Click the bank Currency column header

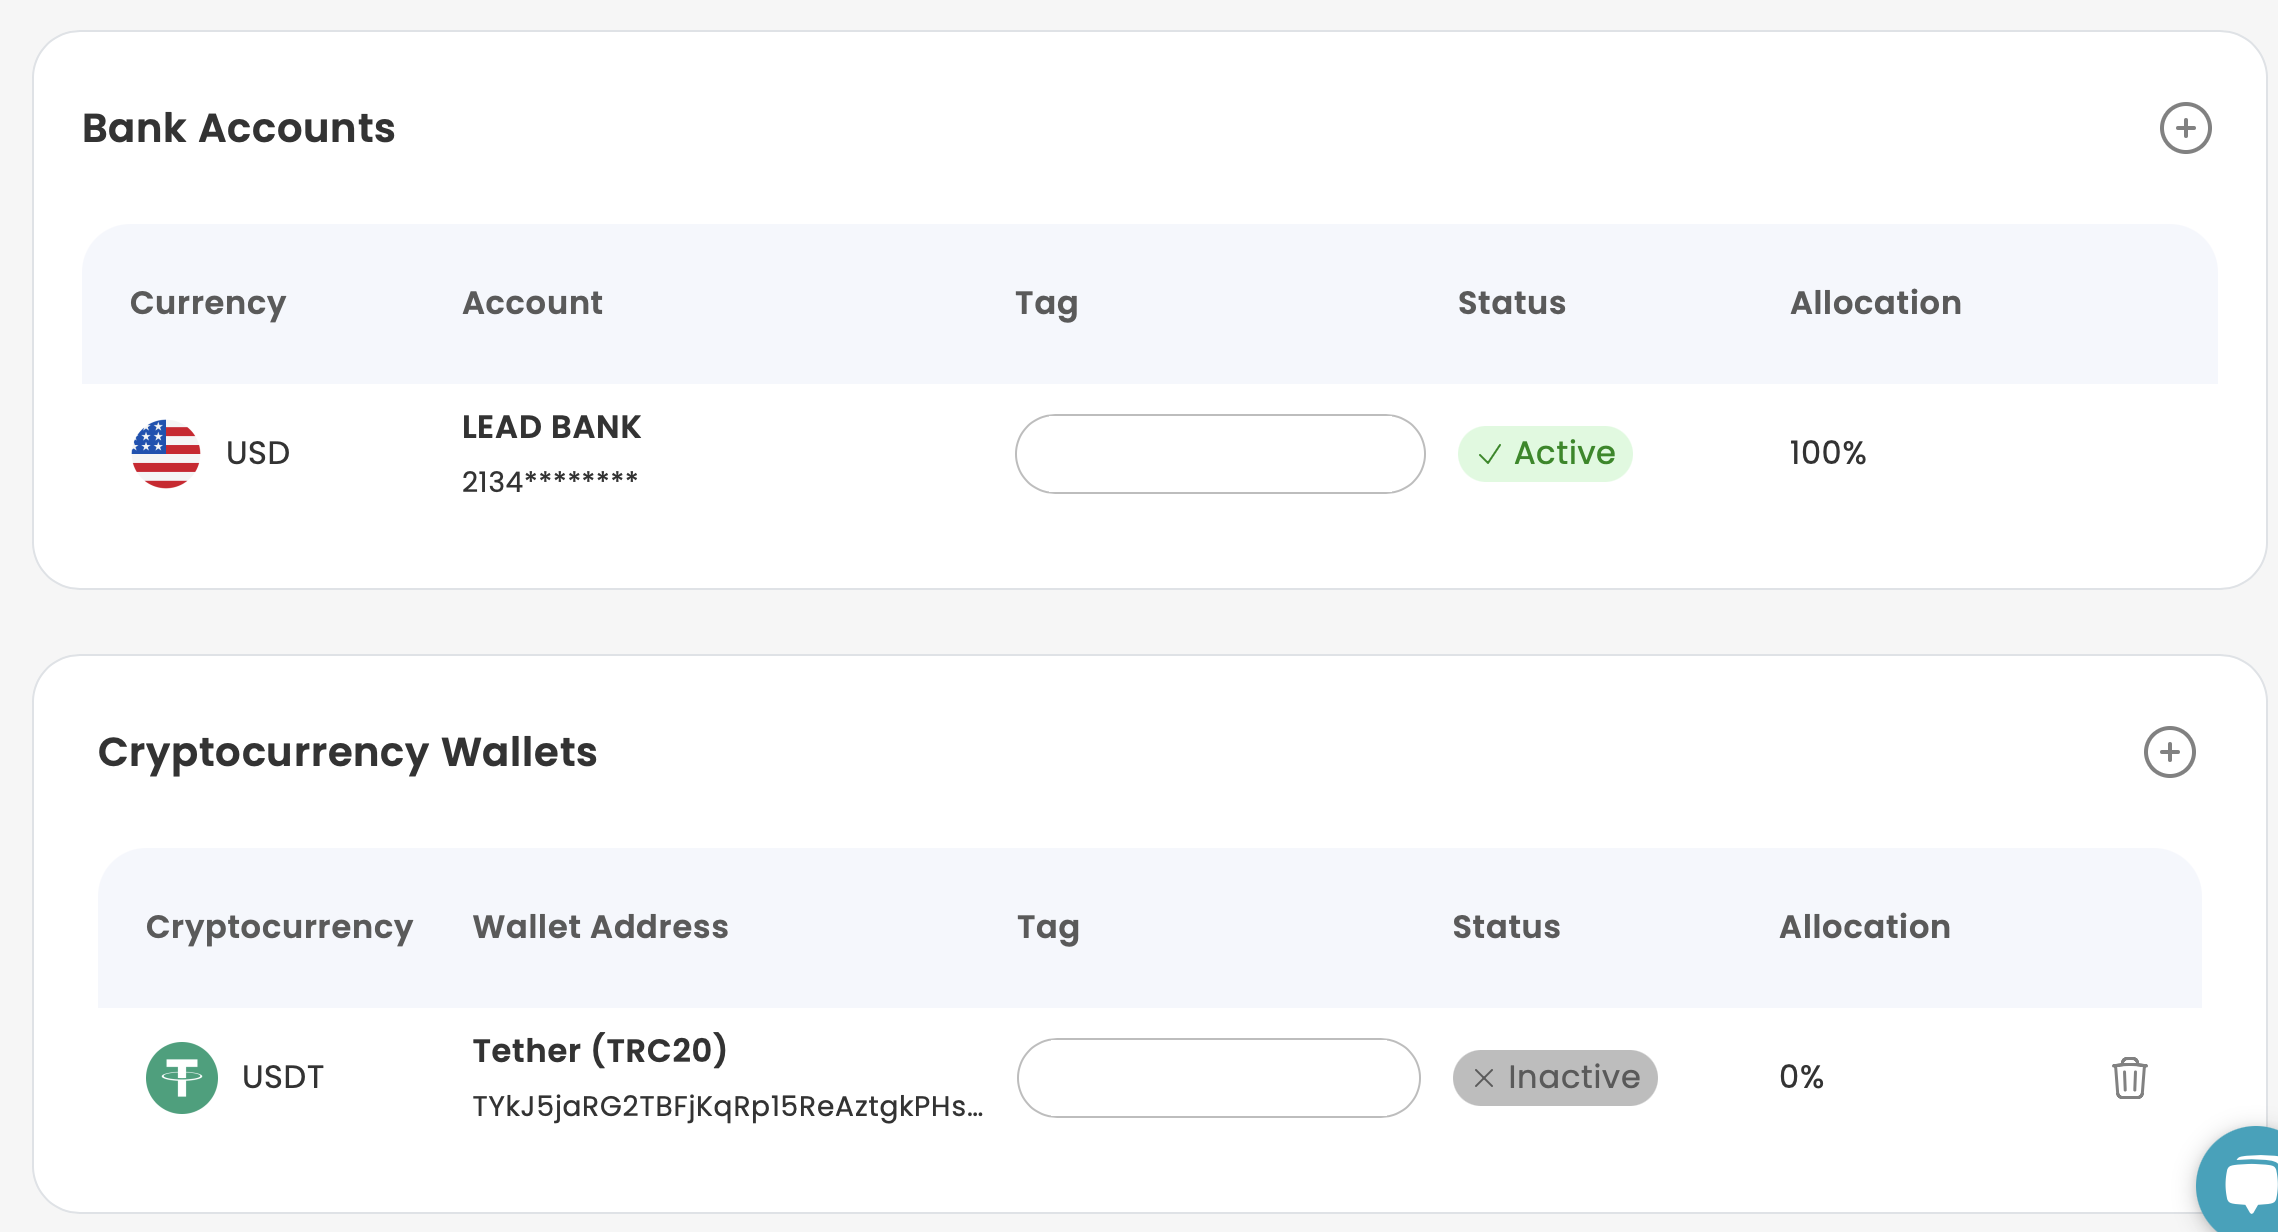(x=208, y=303)
